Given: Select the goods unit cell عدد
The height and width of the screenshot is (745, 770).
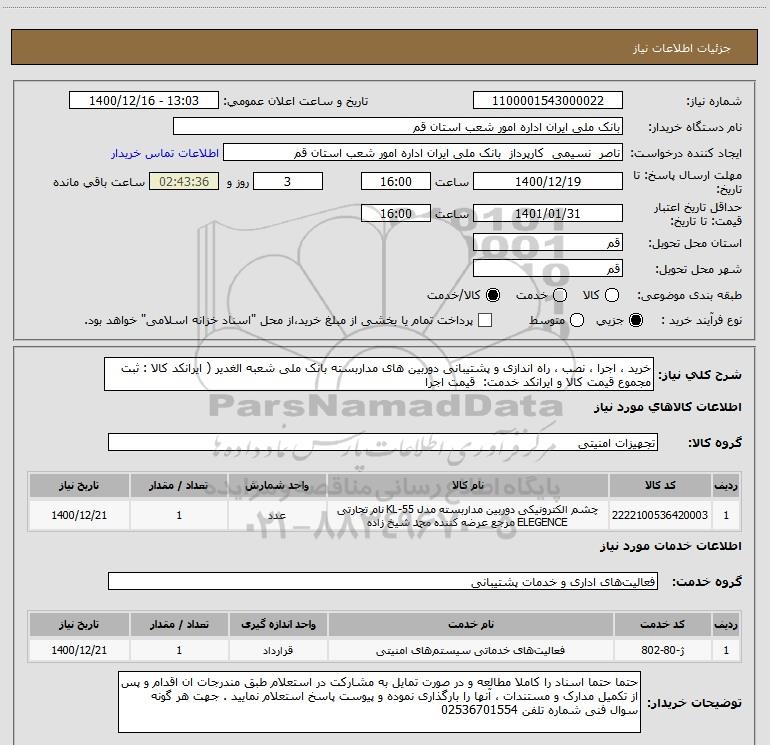Looking at the screenshot, I should (x=276, y=515).
